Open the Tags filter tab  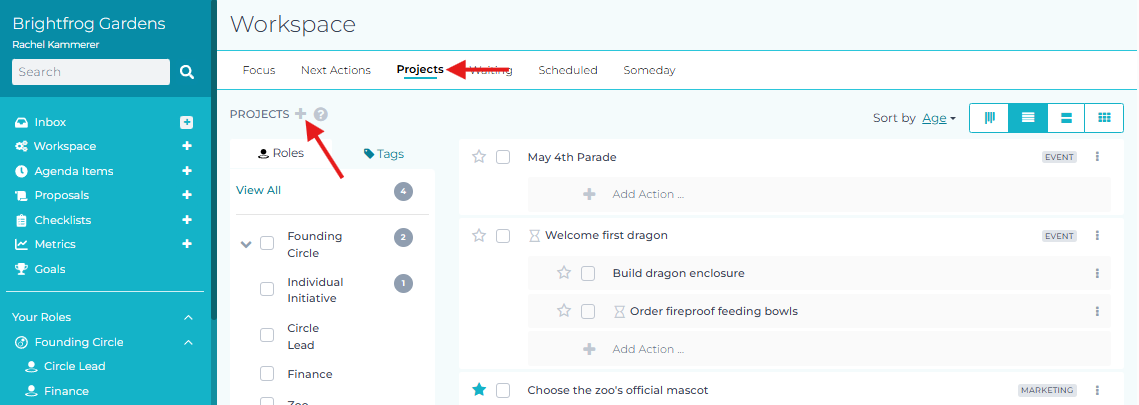point(384,154)
